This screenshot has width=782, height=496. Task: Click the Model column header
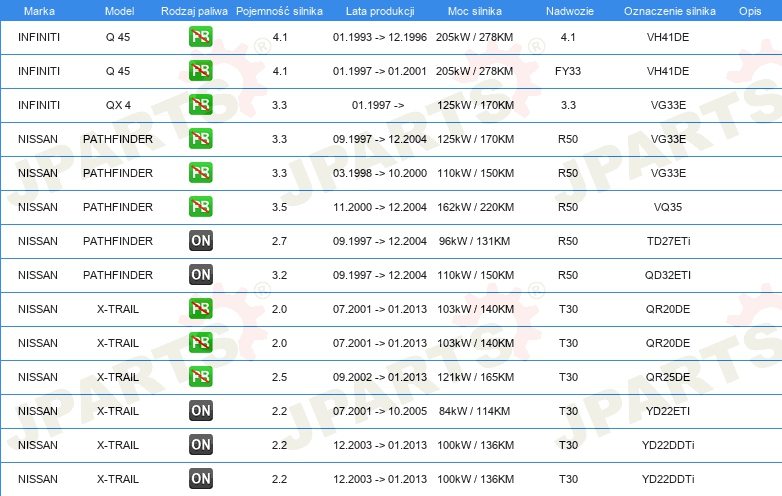[x=119, y=11]
